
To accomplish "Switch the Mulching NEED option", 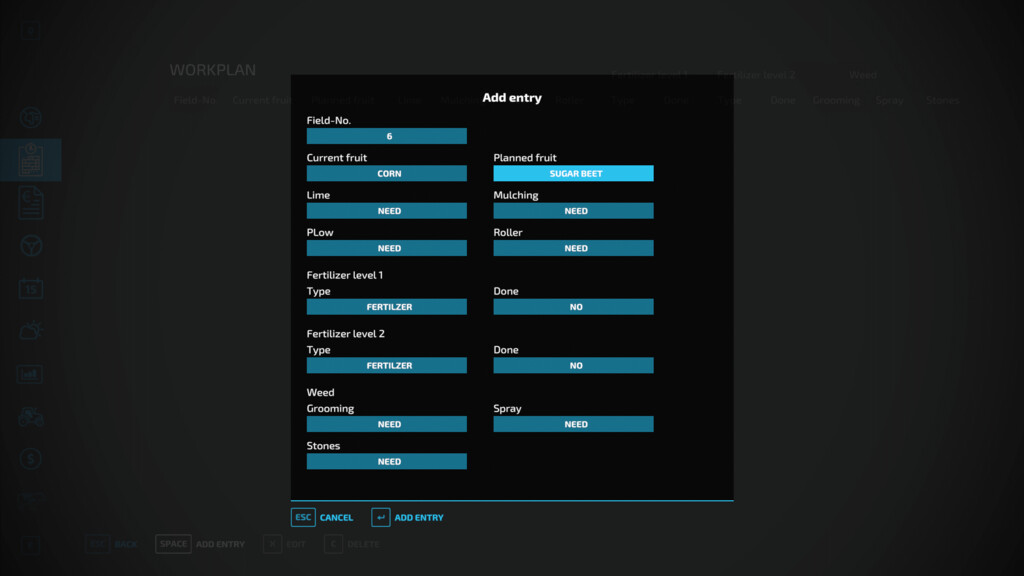I will 573,211.
